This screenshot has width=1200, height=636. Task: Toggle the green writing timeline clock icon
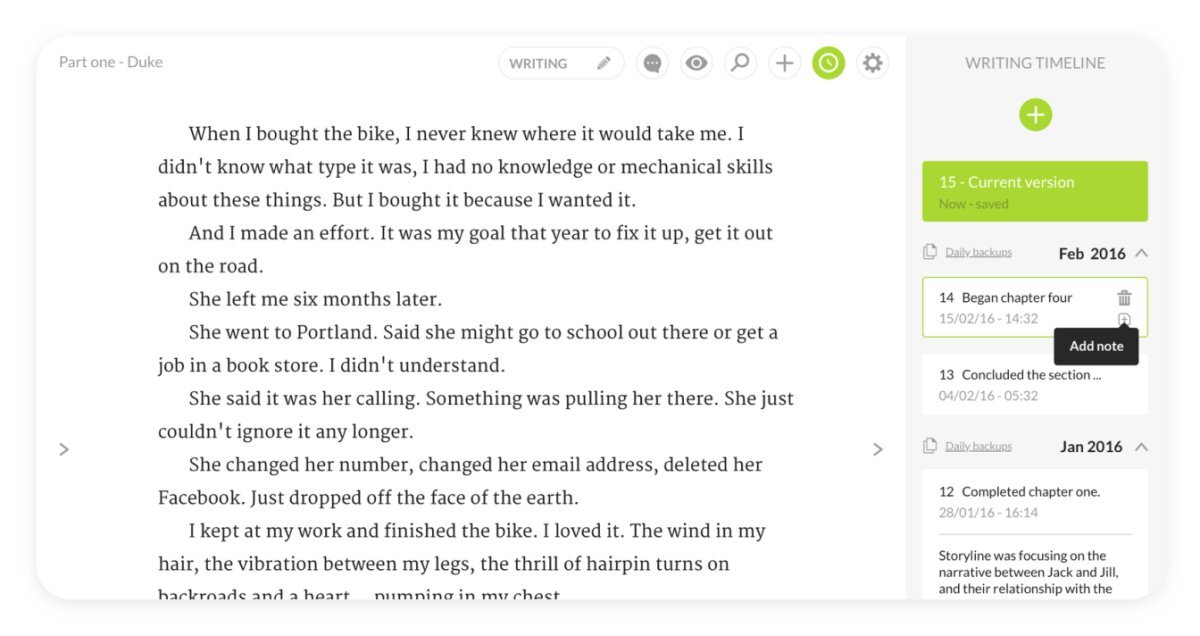coord(828,63)
